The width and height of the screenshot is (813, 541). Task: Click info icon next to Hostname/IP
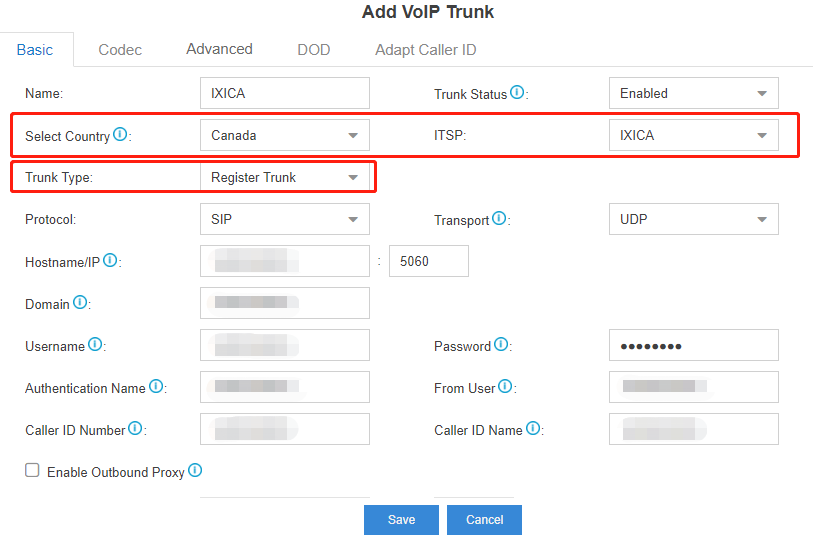pos(110,261)
